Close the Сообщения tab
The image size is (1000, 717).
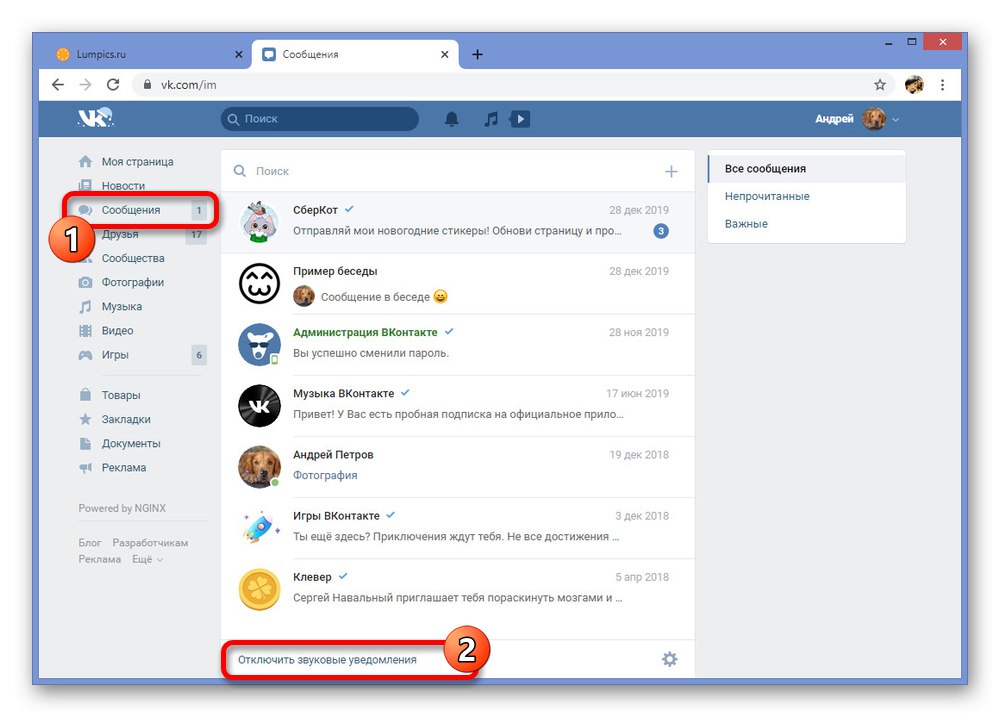coord(445,54)
